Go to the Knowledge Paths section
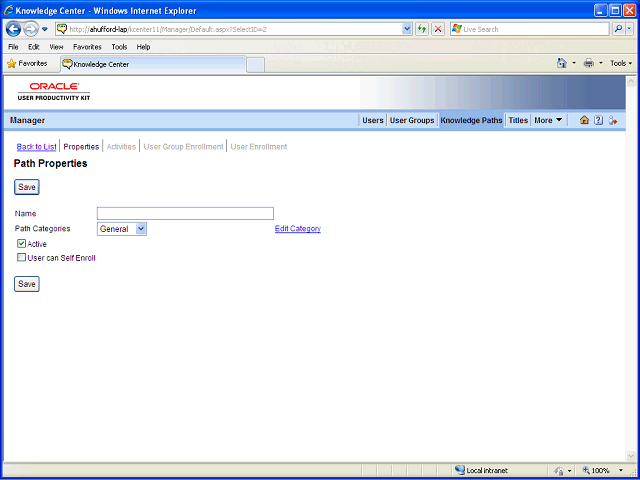The height and width of the screenshot is (480, 640). pyautogui.click(x=471, y=120)
